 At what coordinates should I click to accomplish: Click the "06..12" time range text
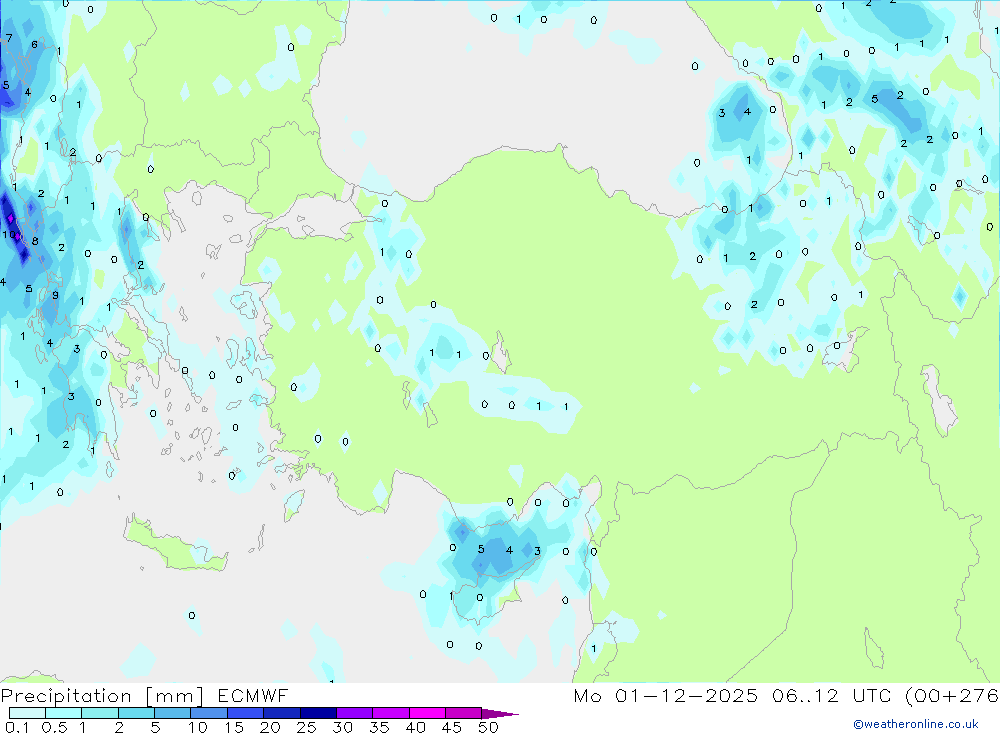point(805,695)
